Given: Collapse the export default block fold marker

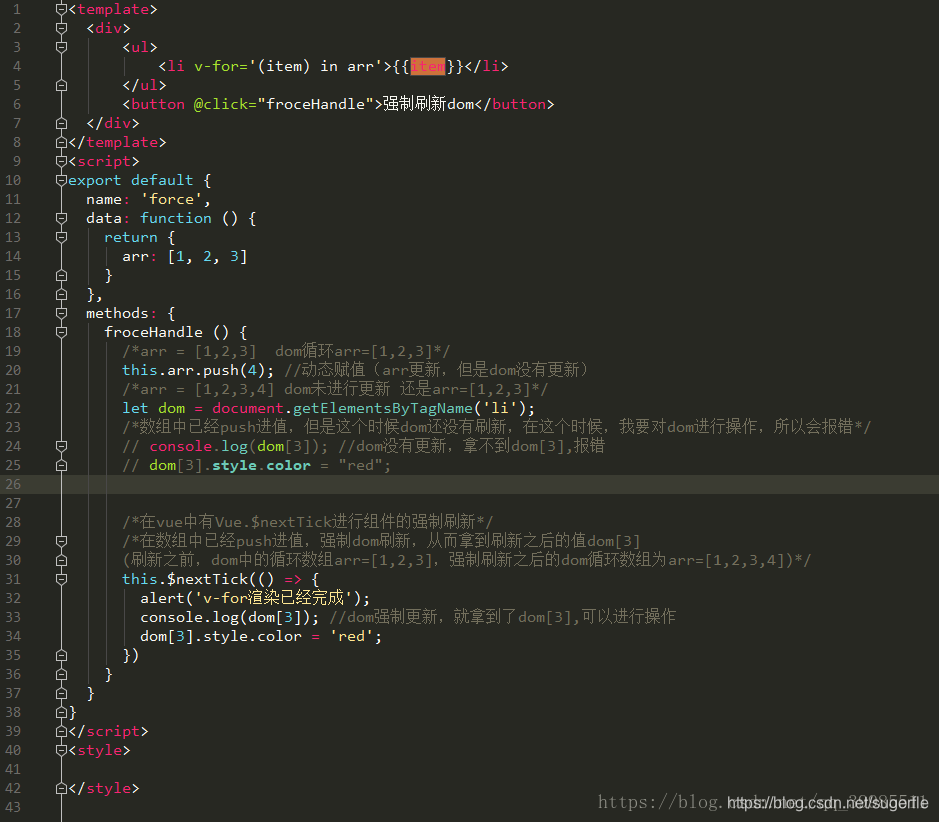Looking at the screenshot, I should point(61,180).
